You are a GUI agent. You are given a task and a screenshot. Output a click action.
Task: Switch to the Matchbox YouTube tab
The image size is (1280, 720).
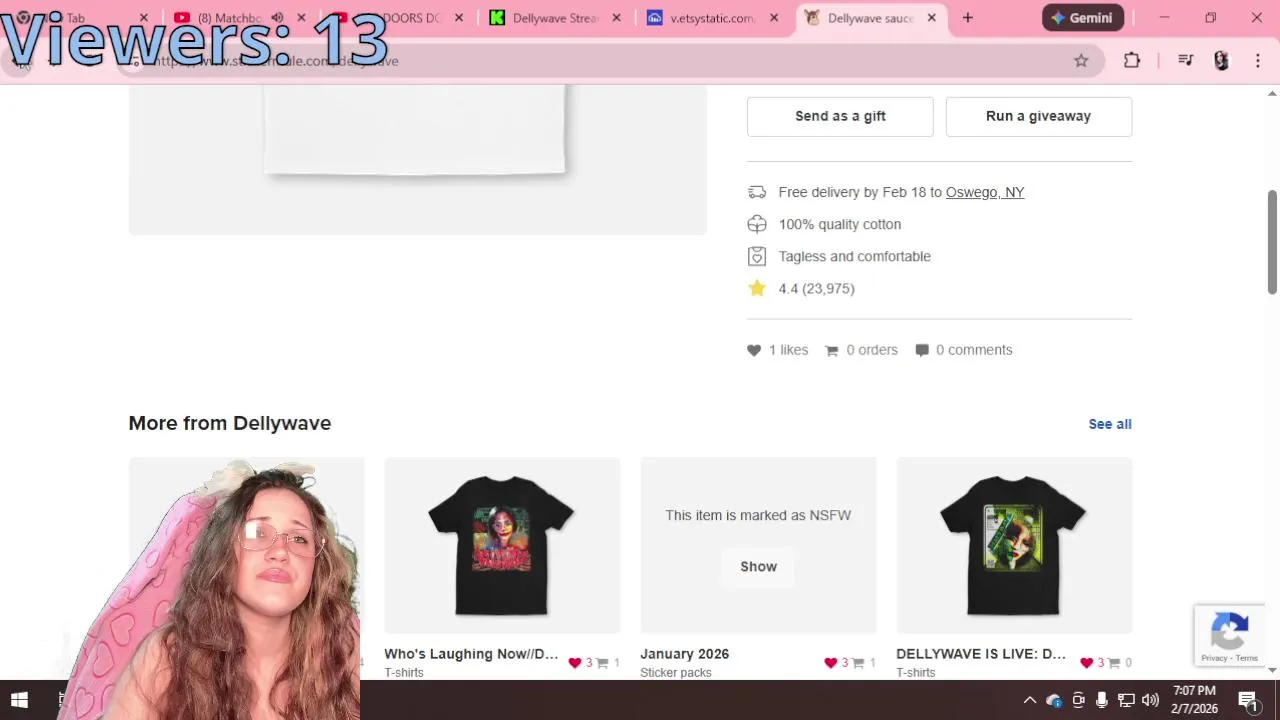(228, 18)
